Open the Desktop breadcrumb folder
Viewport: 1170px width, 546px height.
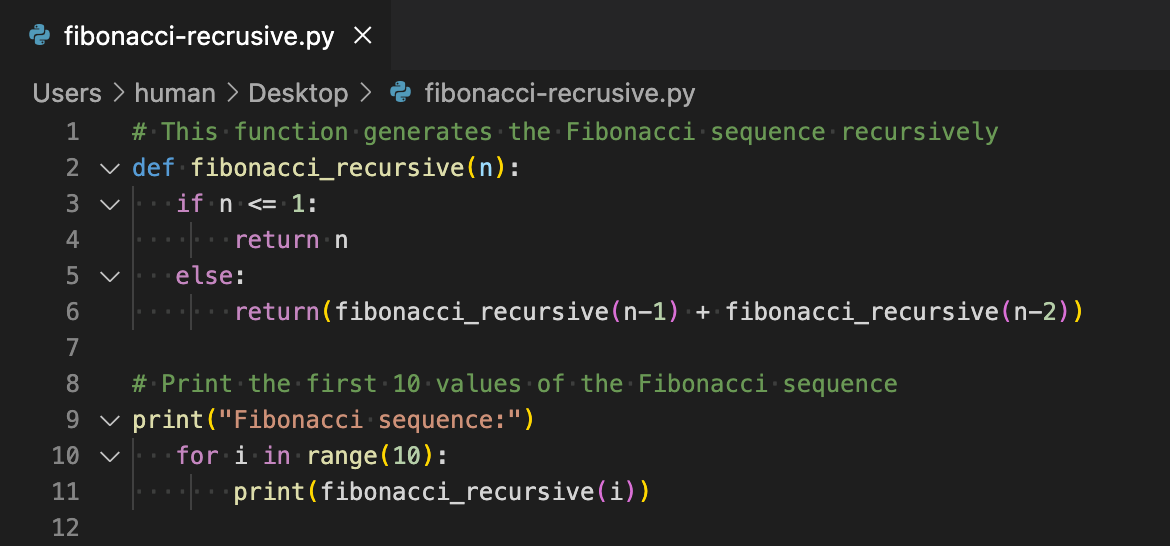298,93
